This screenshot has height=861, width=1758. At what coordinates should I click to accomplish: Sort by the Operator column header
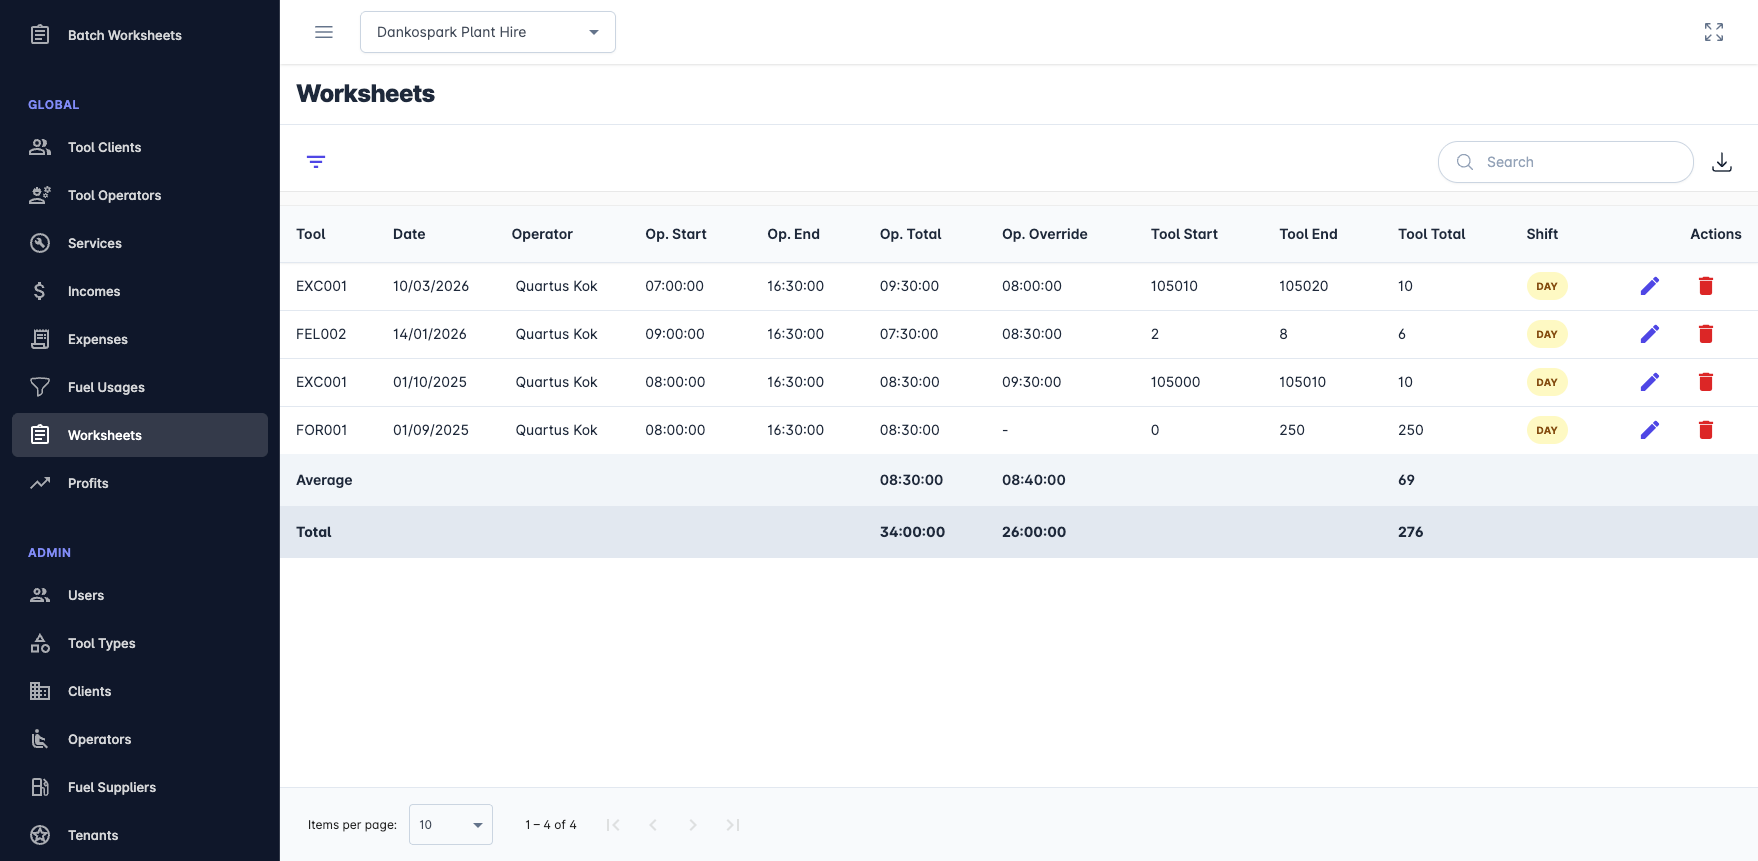(542, 234)
